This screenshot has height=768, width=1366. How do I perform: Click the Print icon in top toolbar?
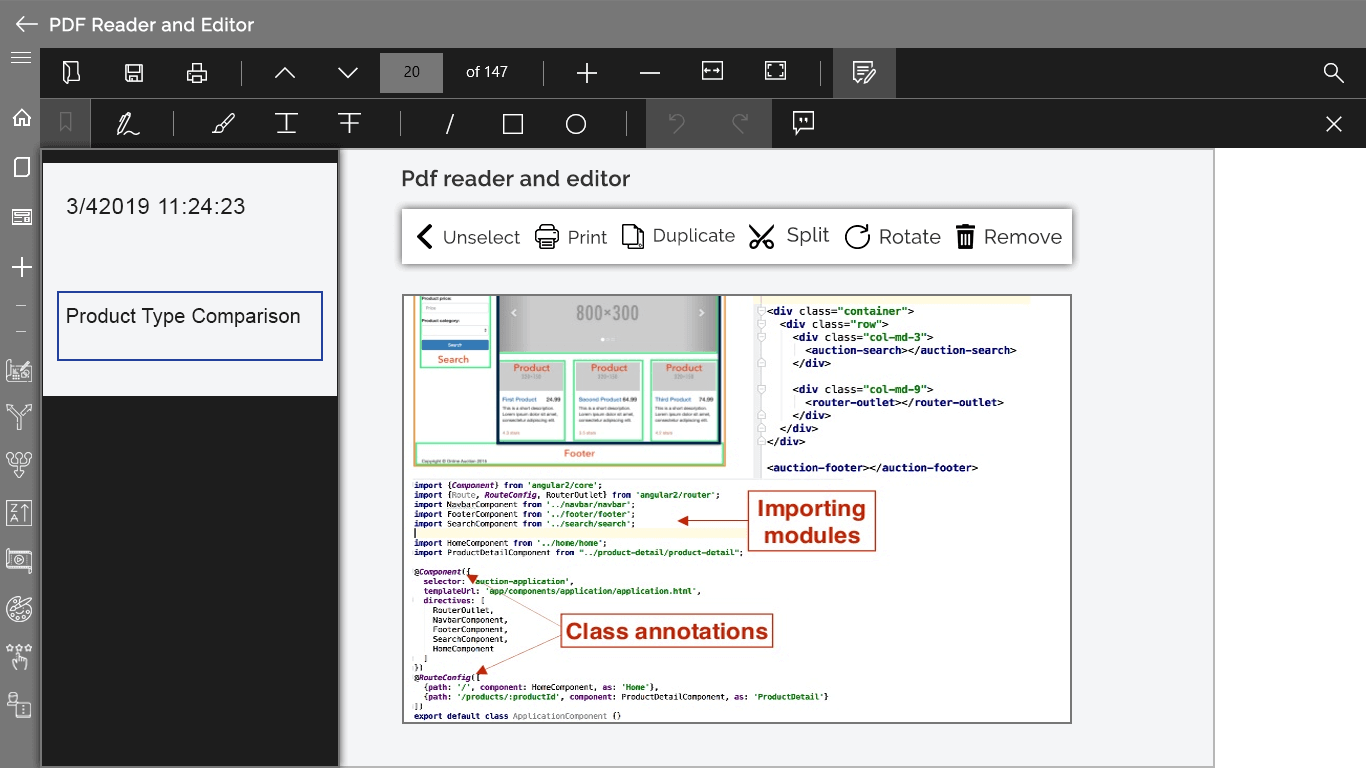point(197,72)
